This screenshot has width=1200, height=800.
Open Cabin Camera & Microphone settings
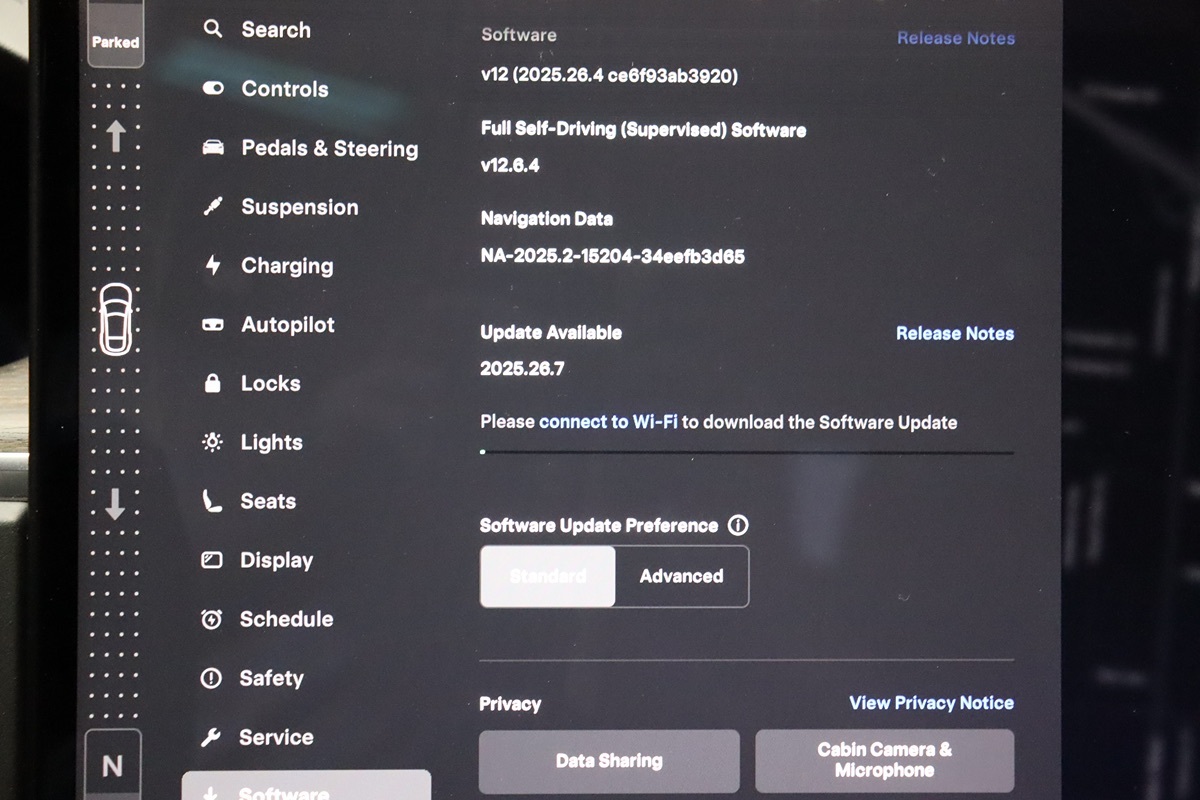(x=884, y=760)
